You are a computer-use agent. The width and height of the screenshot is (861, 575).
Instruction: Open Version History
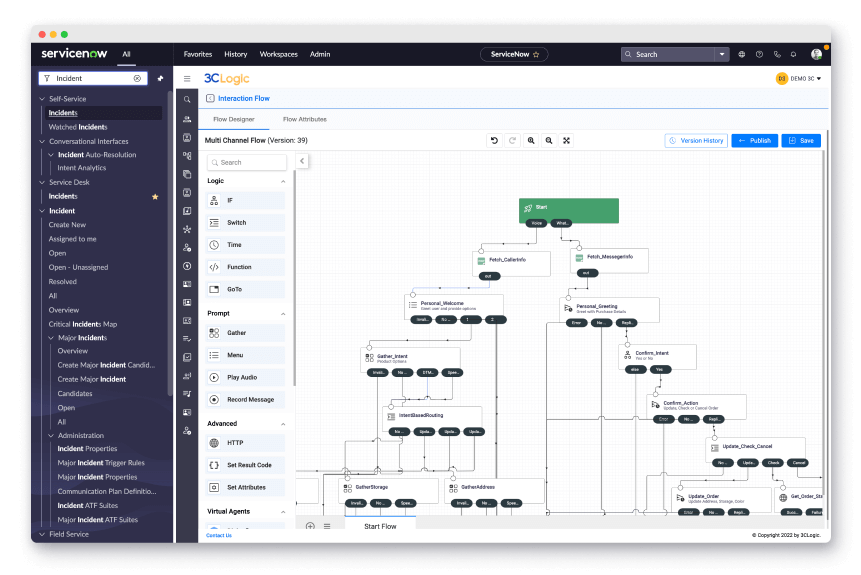coord(696,141)
